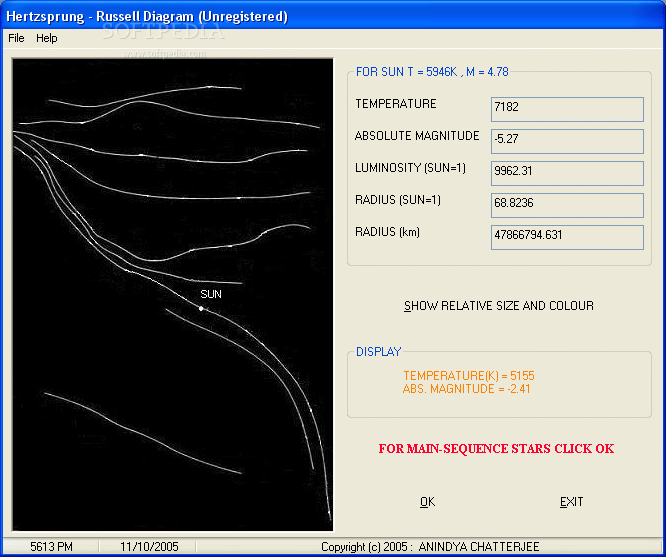Click Show Relative Size and Colour

coord(499,306)
